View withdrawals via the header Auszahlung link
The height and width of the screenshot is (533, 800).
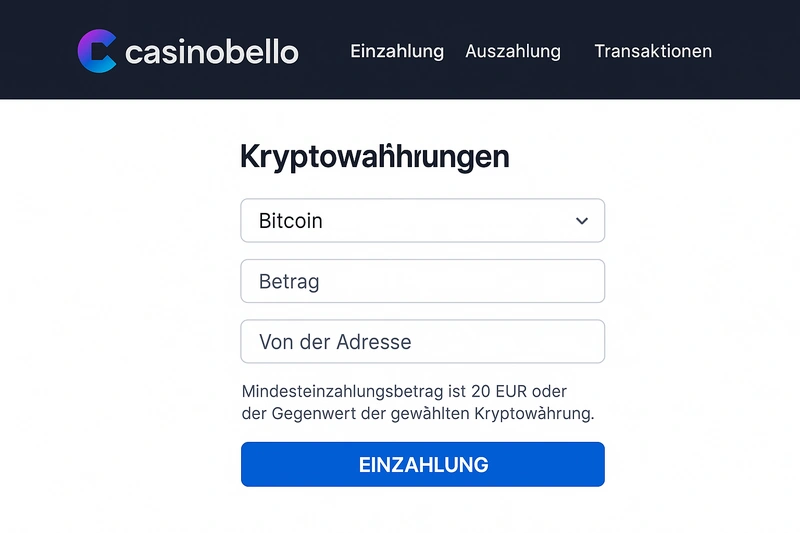[x=513, y=51]
